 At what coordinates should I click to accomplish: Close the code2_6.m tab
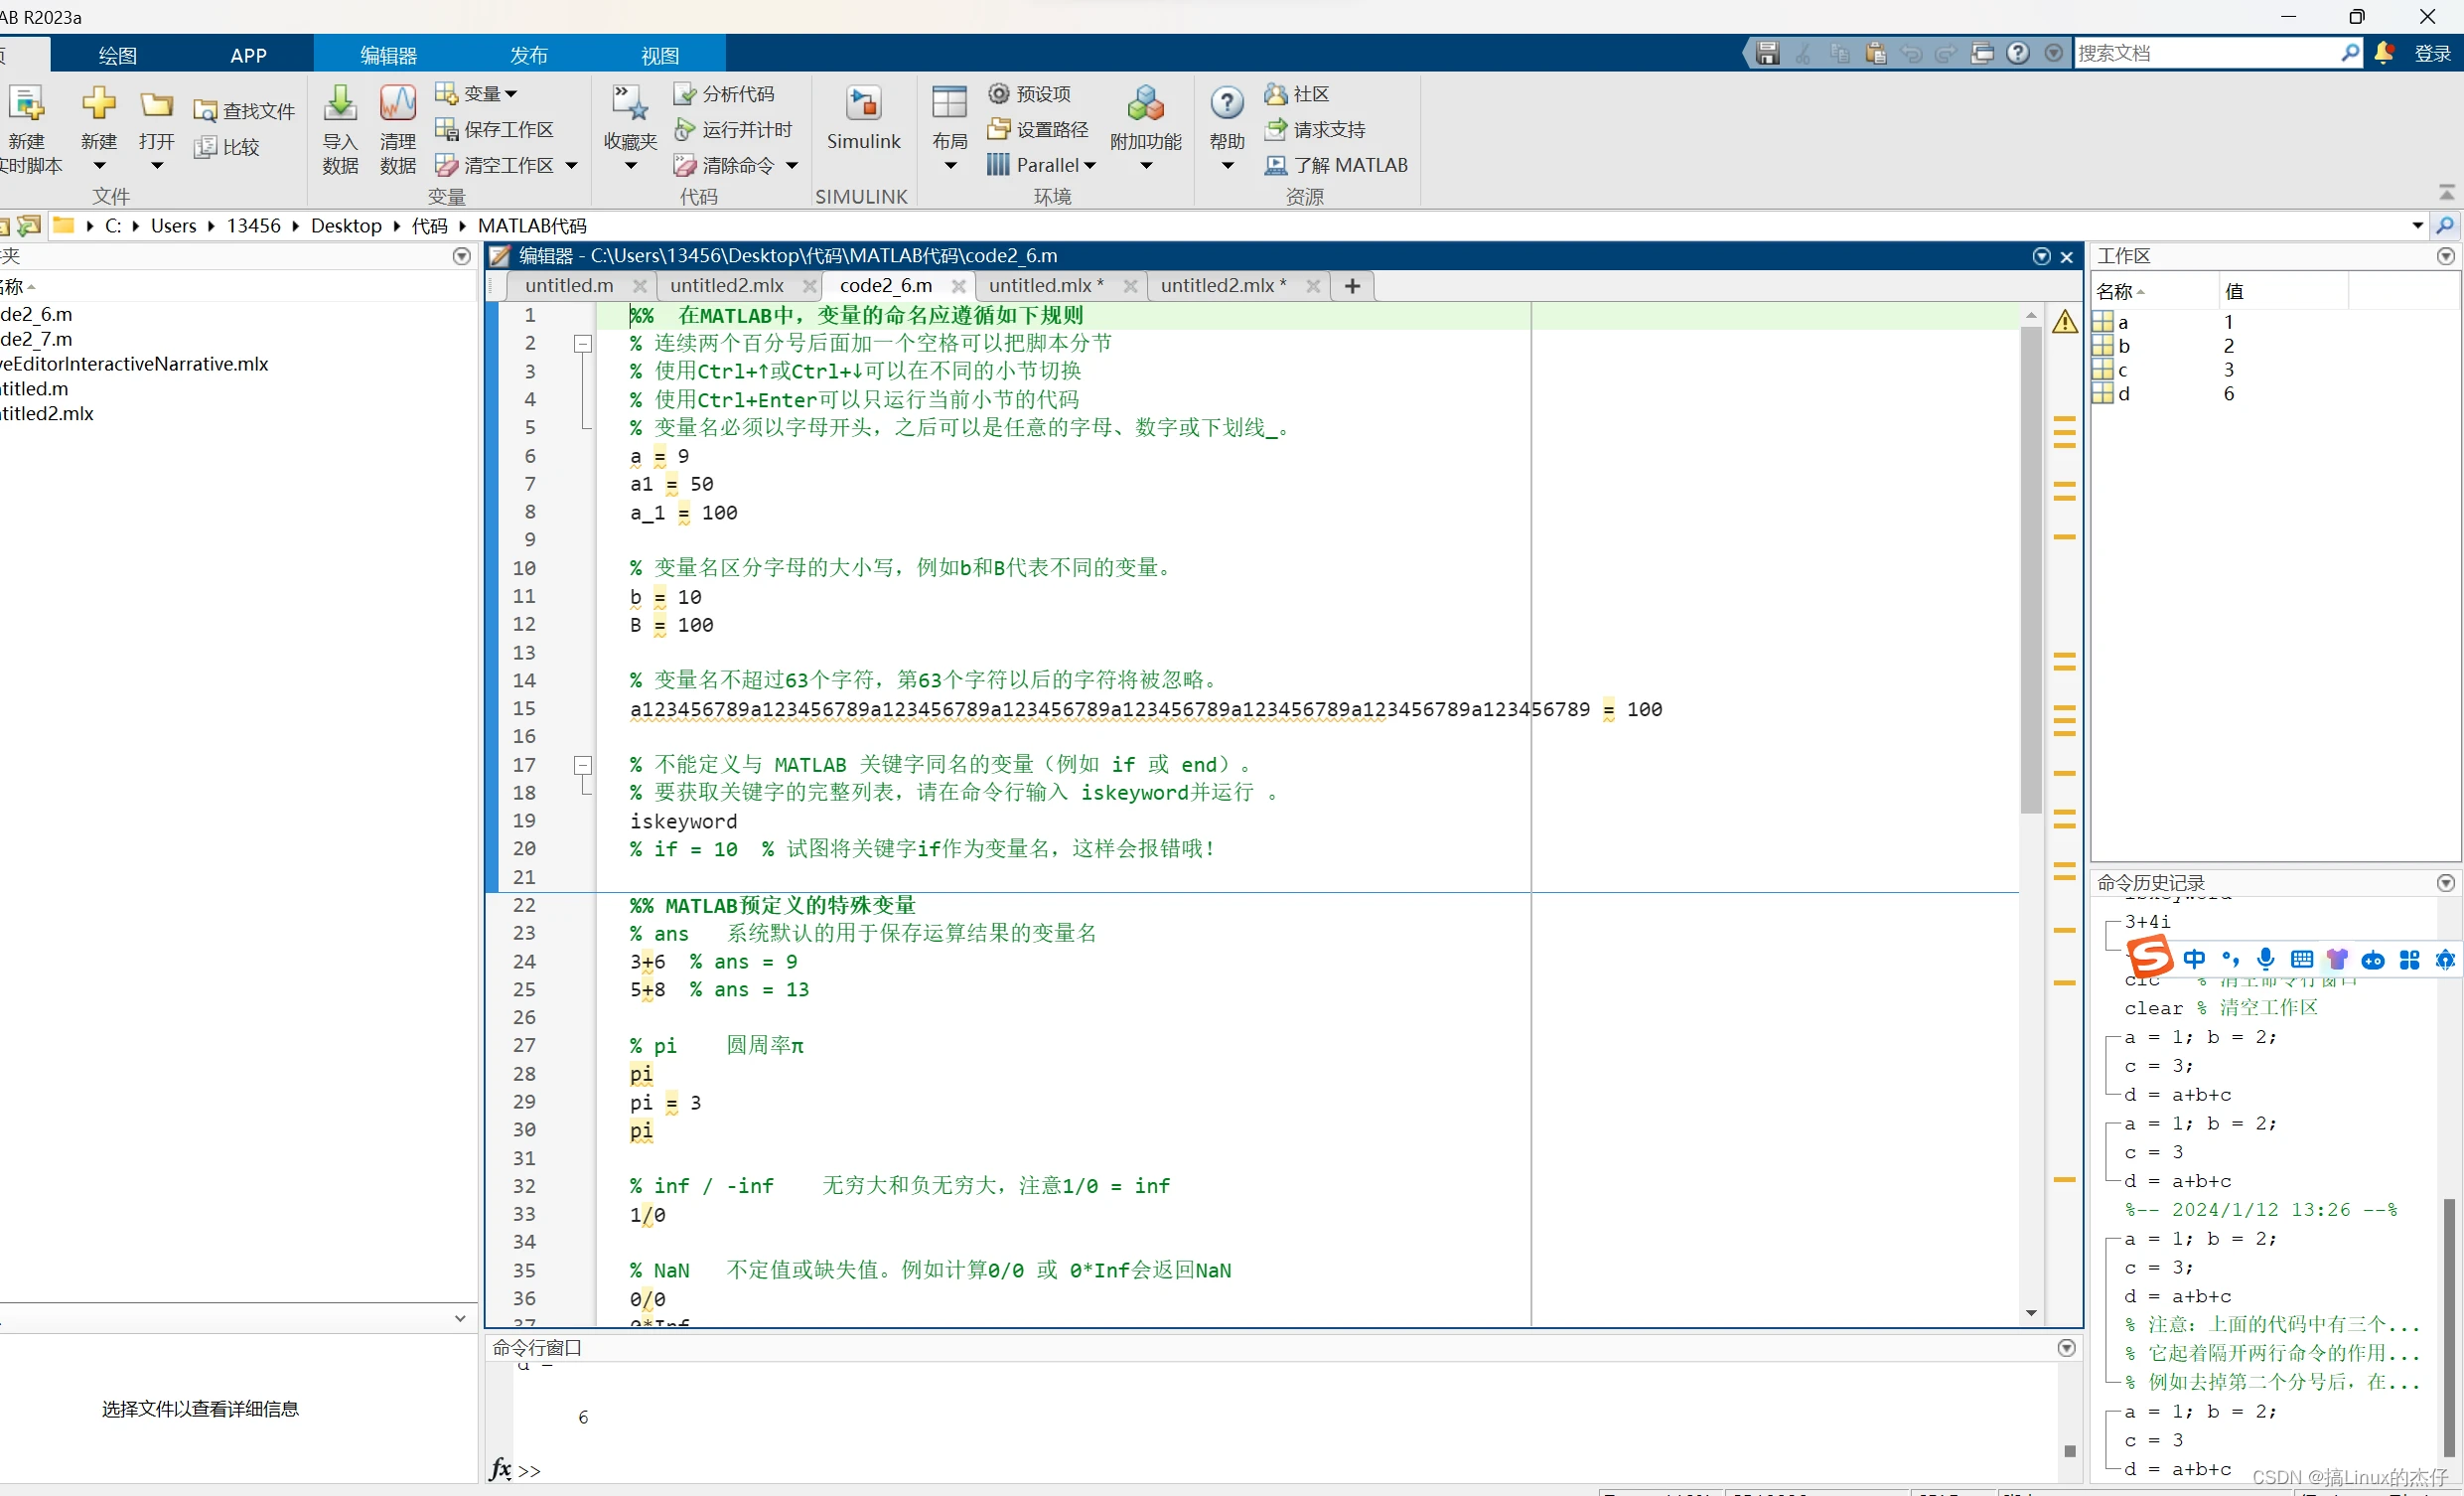(958, 287)
